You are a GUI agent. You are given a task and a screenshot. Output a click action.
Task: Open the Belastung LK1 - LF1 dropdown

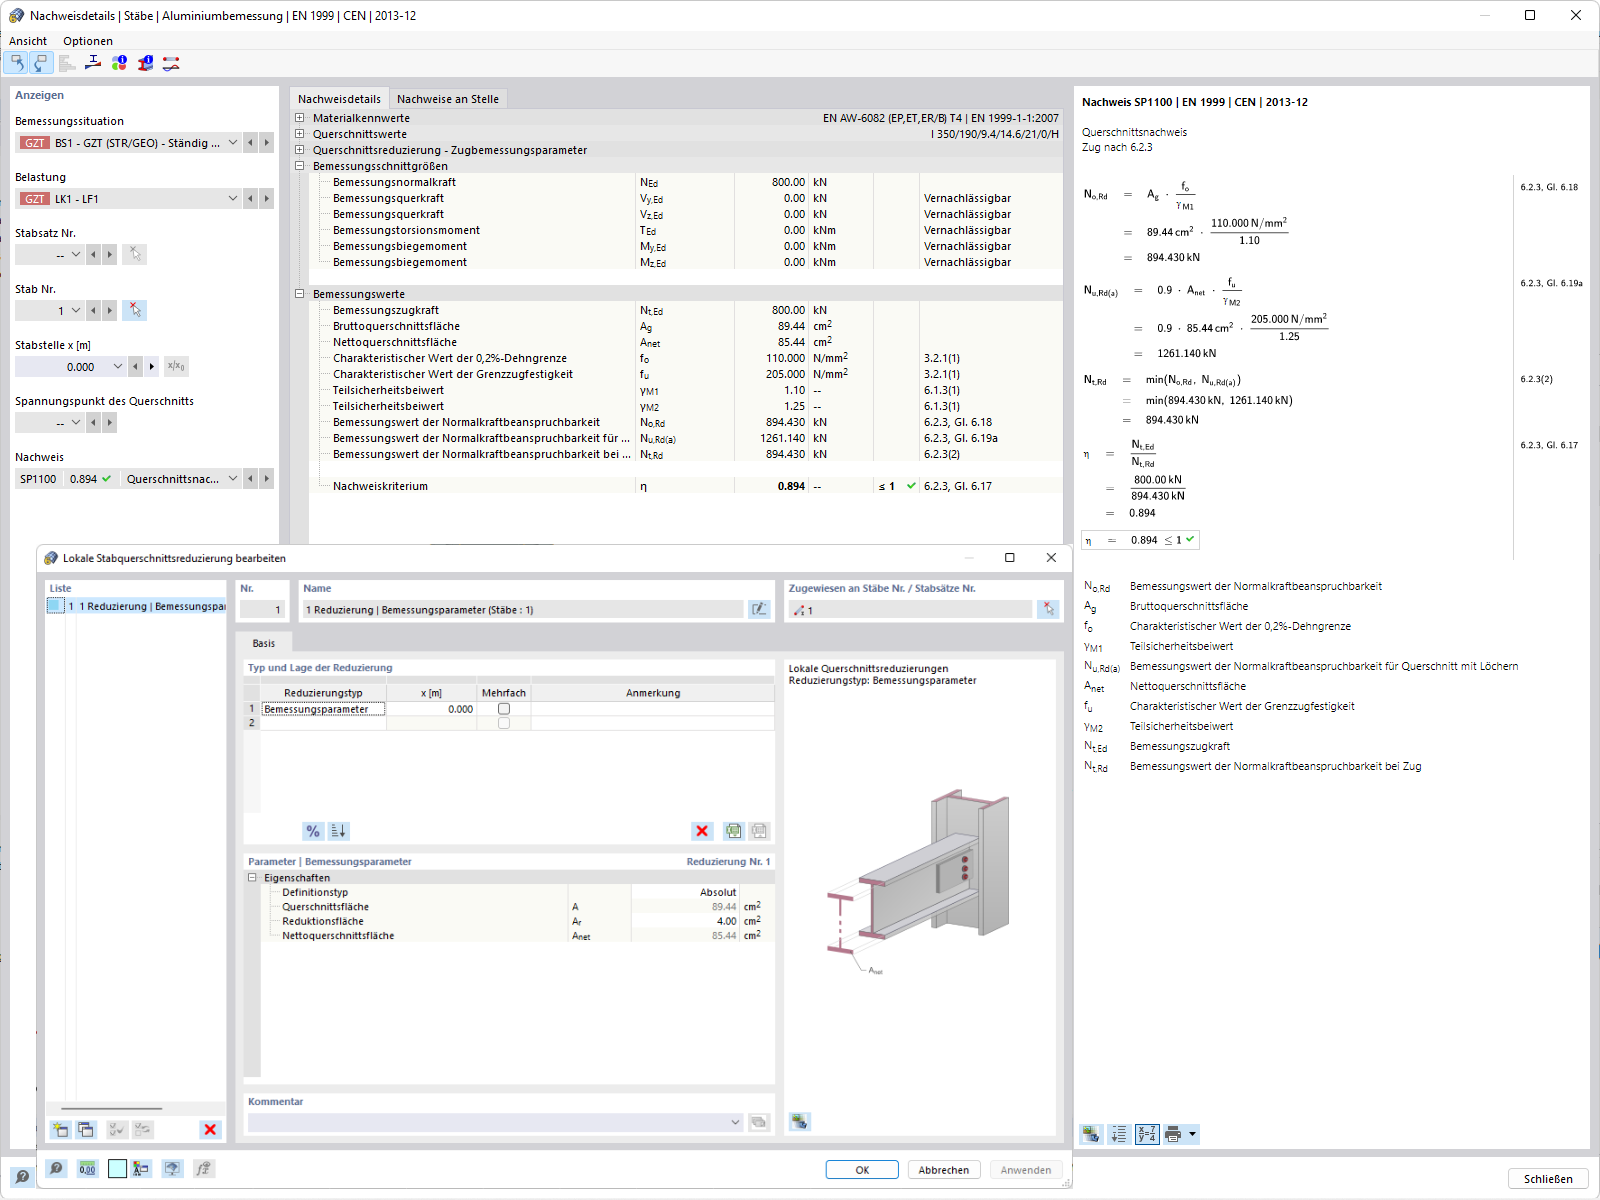pyautogui.click(x=233, y=199)
